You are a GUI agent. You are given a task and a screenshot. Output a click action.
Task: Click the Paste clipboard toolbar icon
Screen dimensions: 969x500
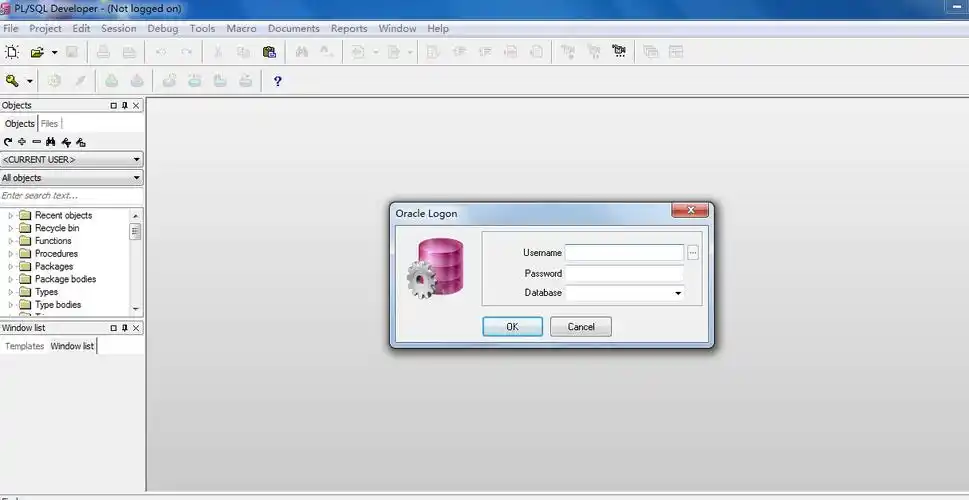269,52
